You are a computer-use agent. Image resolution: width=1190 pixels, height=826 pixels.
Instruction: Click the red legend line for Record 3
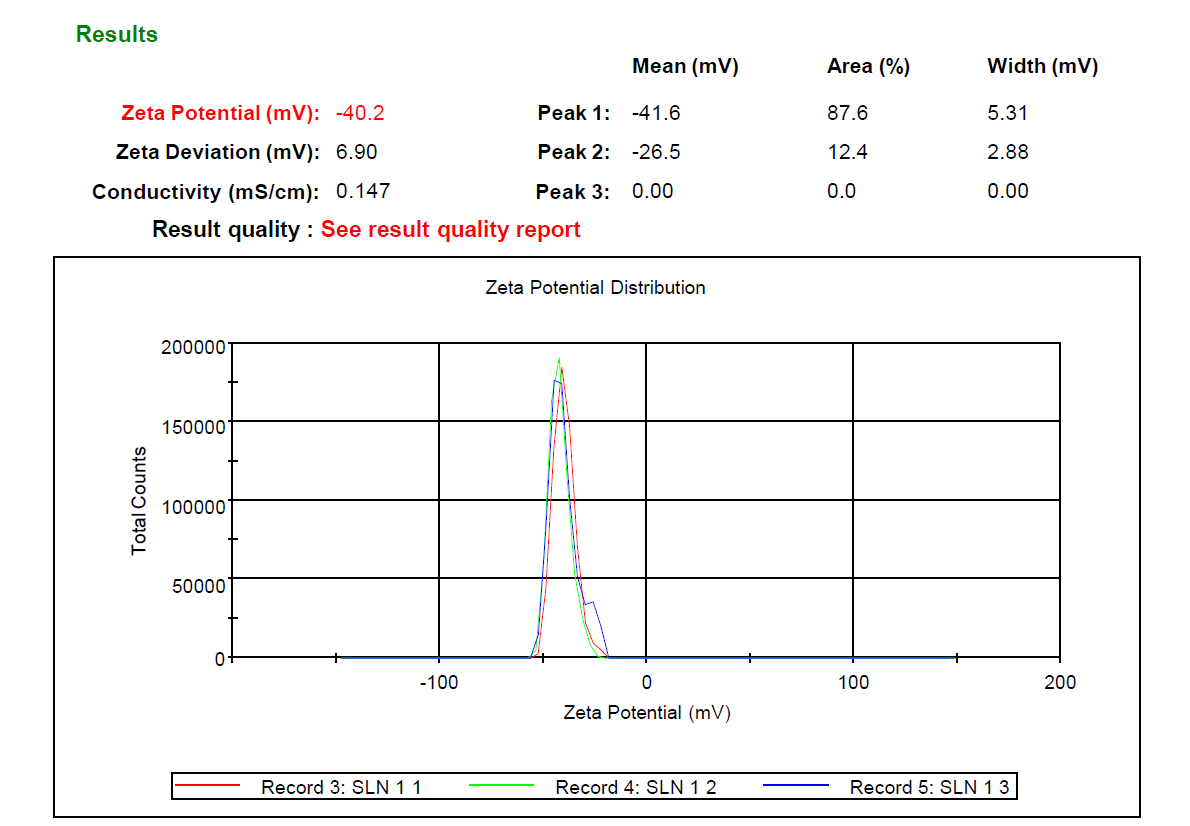[208, 787]
